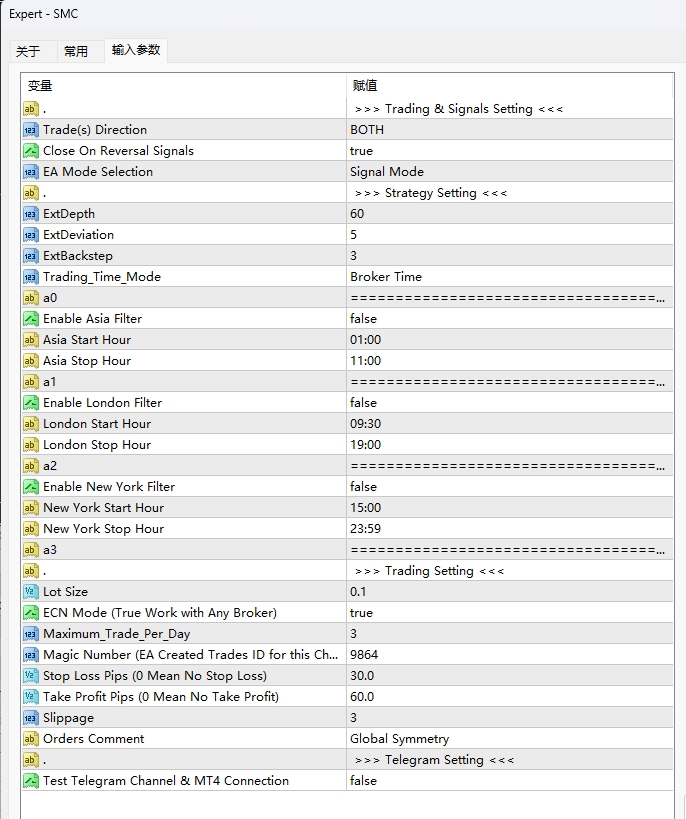Screen dimensions: 686x819
Task: Toggle Enable New York Filter value false
Action: point(510,487)
